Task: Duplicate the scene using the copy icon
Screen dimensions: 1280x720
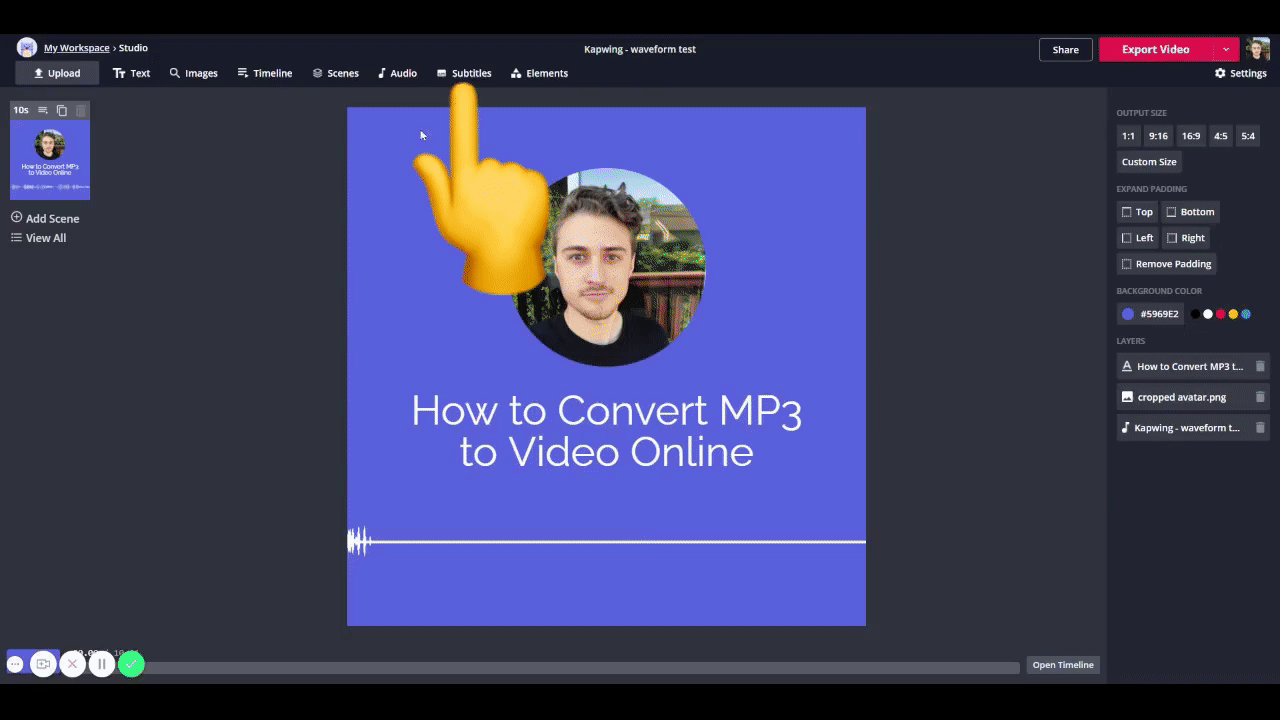Action: coord(62,110)
